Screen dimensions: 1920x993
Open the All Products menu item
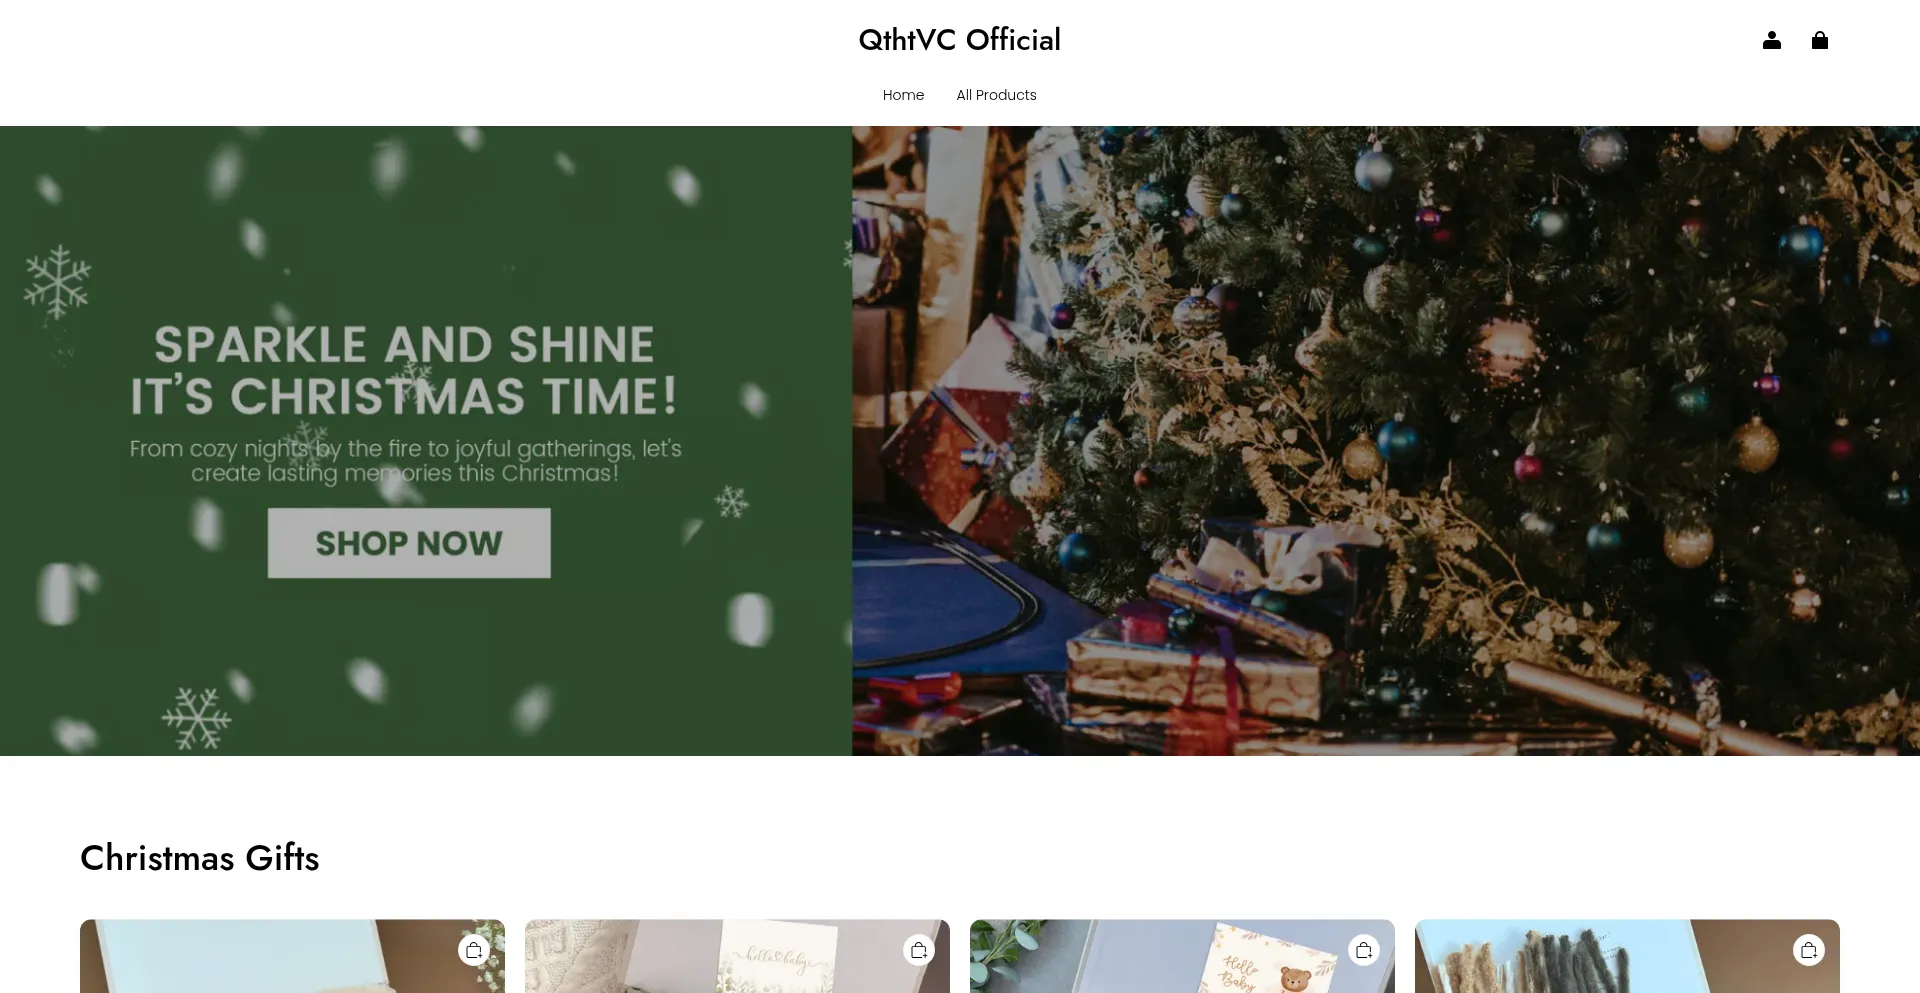[x=996, y=95]
